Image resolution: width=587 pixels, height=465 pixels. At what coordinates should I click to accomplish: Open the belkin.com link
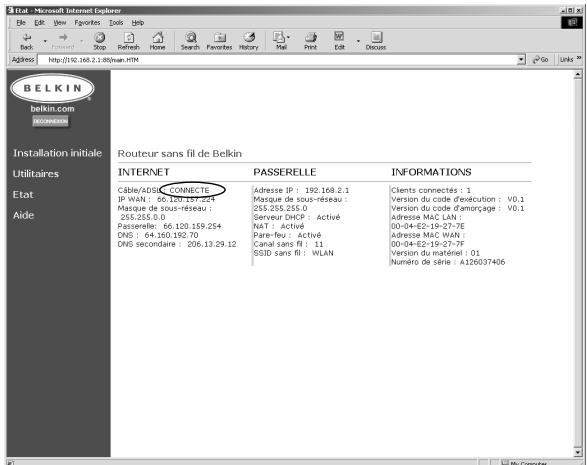pyautogui.click(x=52, y=109)
